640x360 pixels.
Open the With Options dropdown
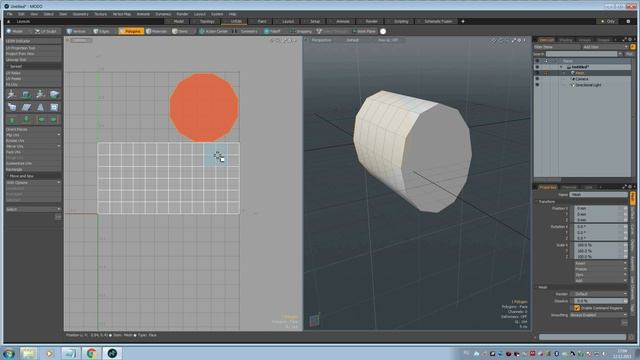[33, 182]
